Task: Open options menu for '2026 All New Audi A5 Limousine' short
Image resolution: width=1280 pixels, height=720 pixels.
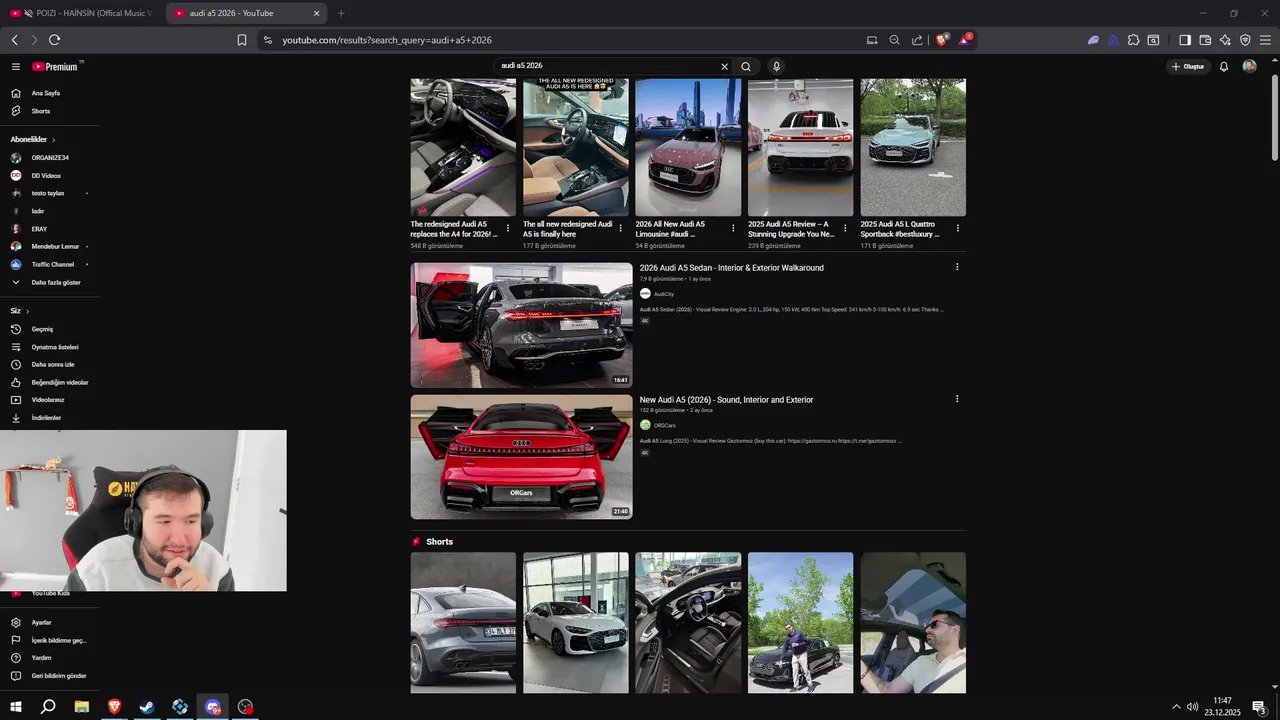Action: (x=733, y=228)
